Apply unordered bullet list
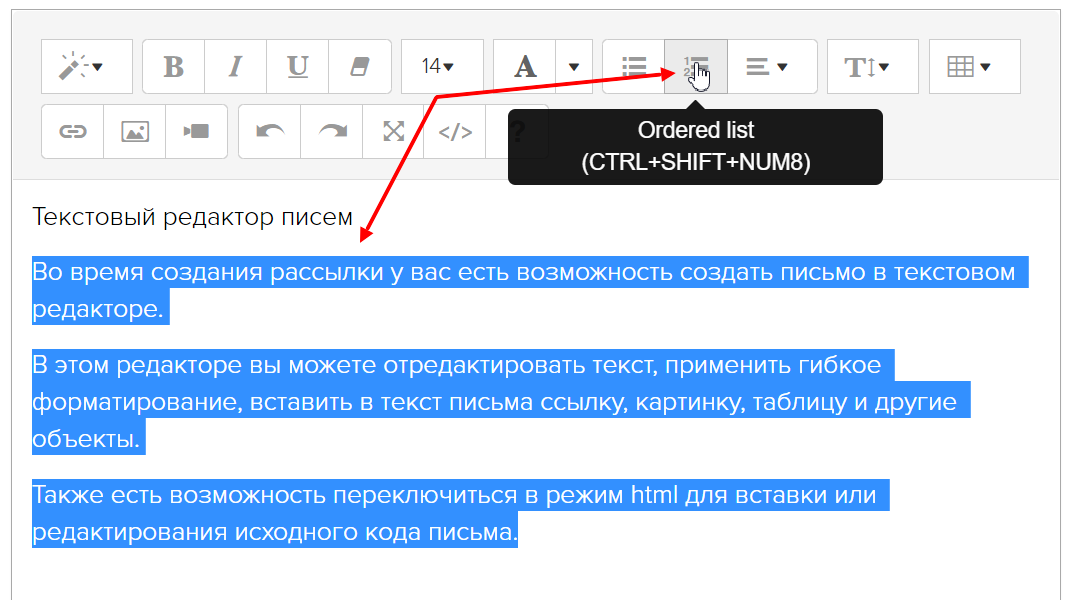Screen dimensions: 1070x600 pos(634,67)
